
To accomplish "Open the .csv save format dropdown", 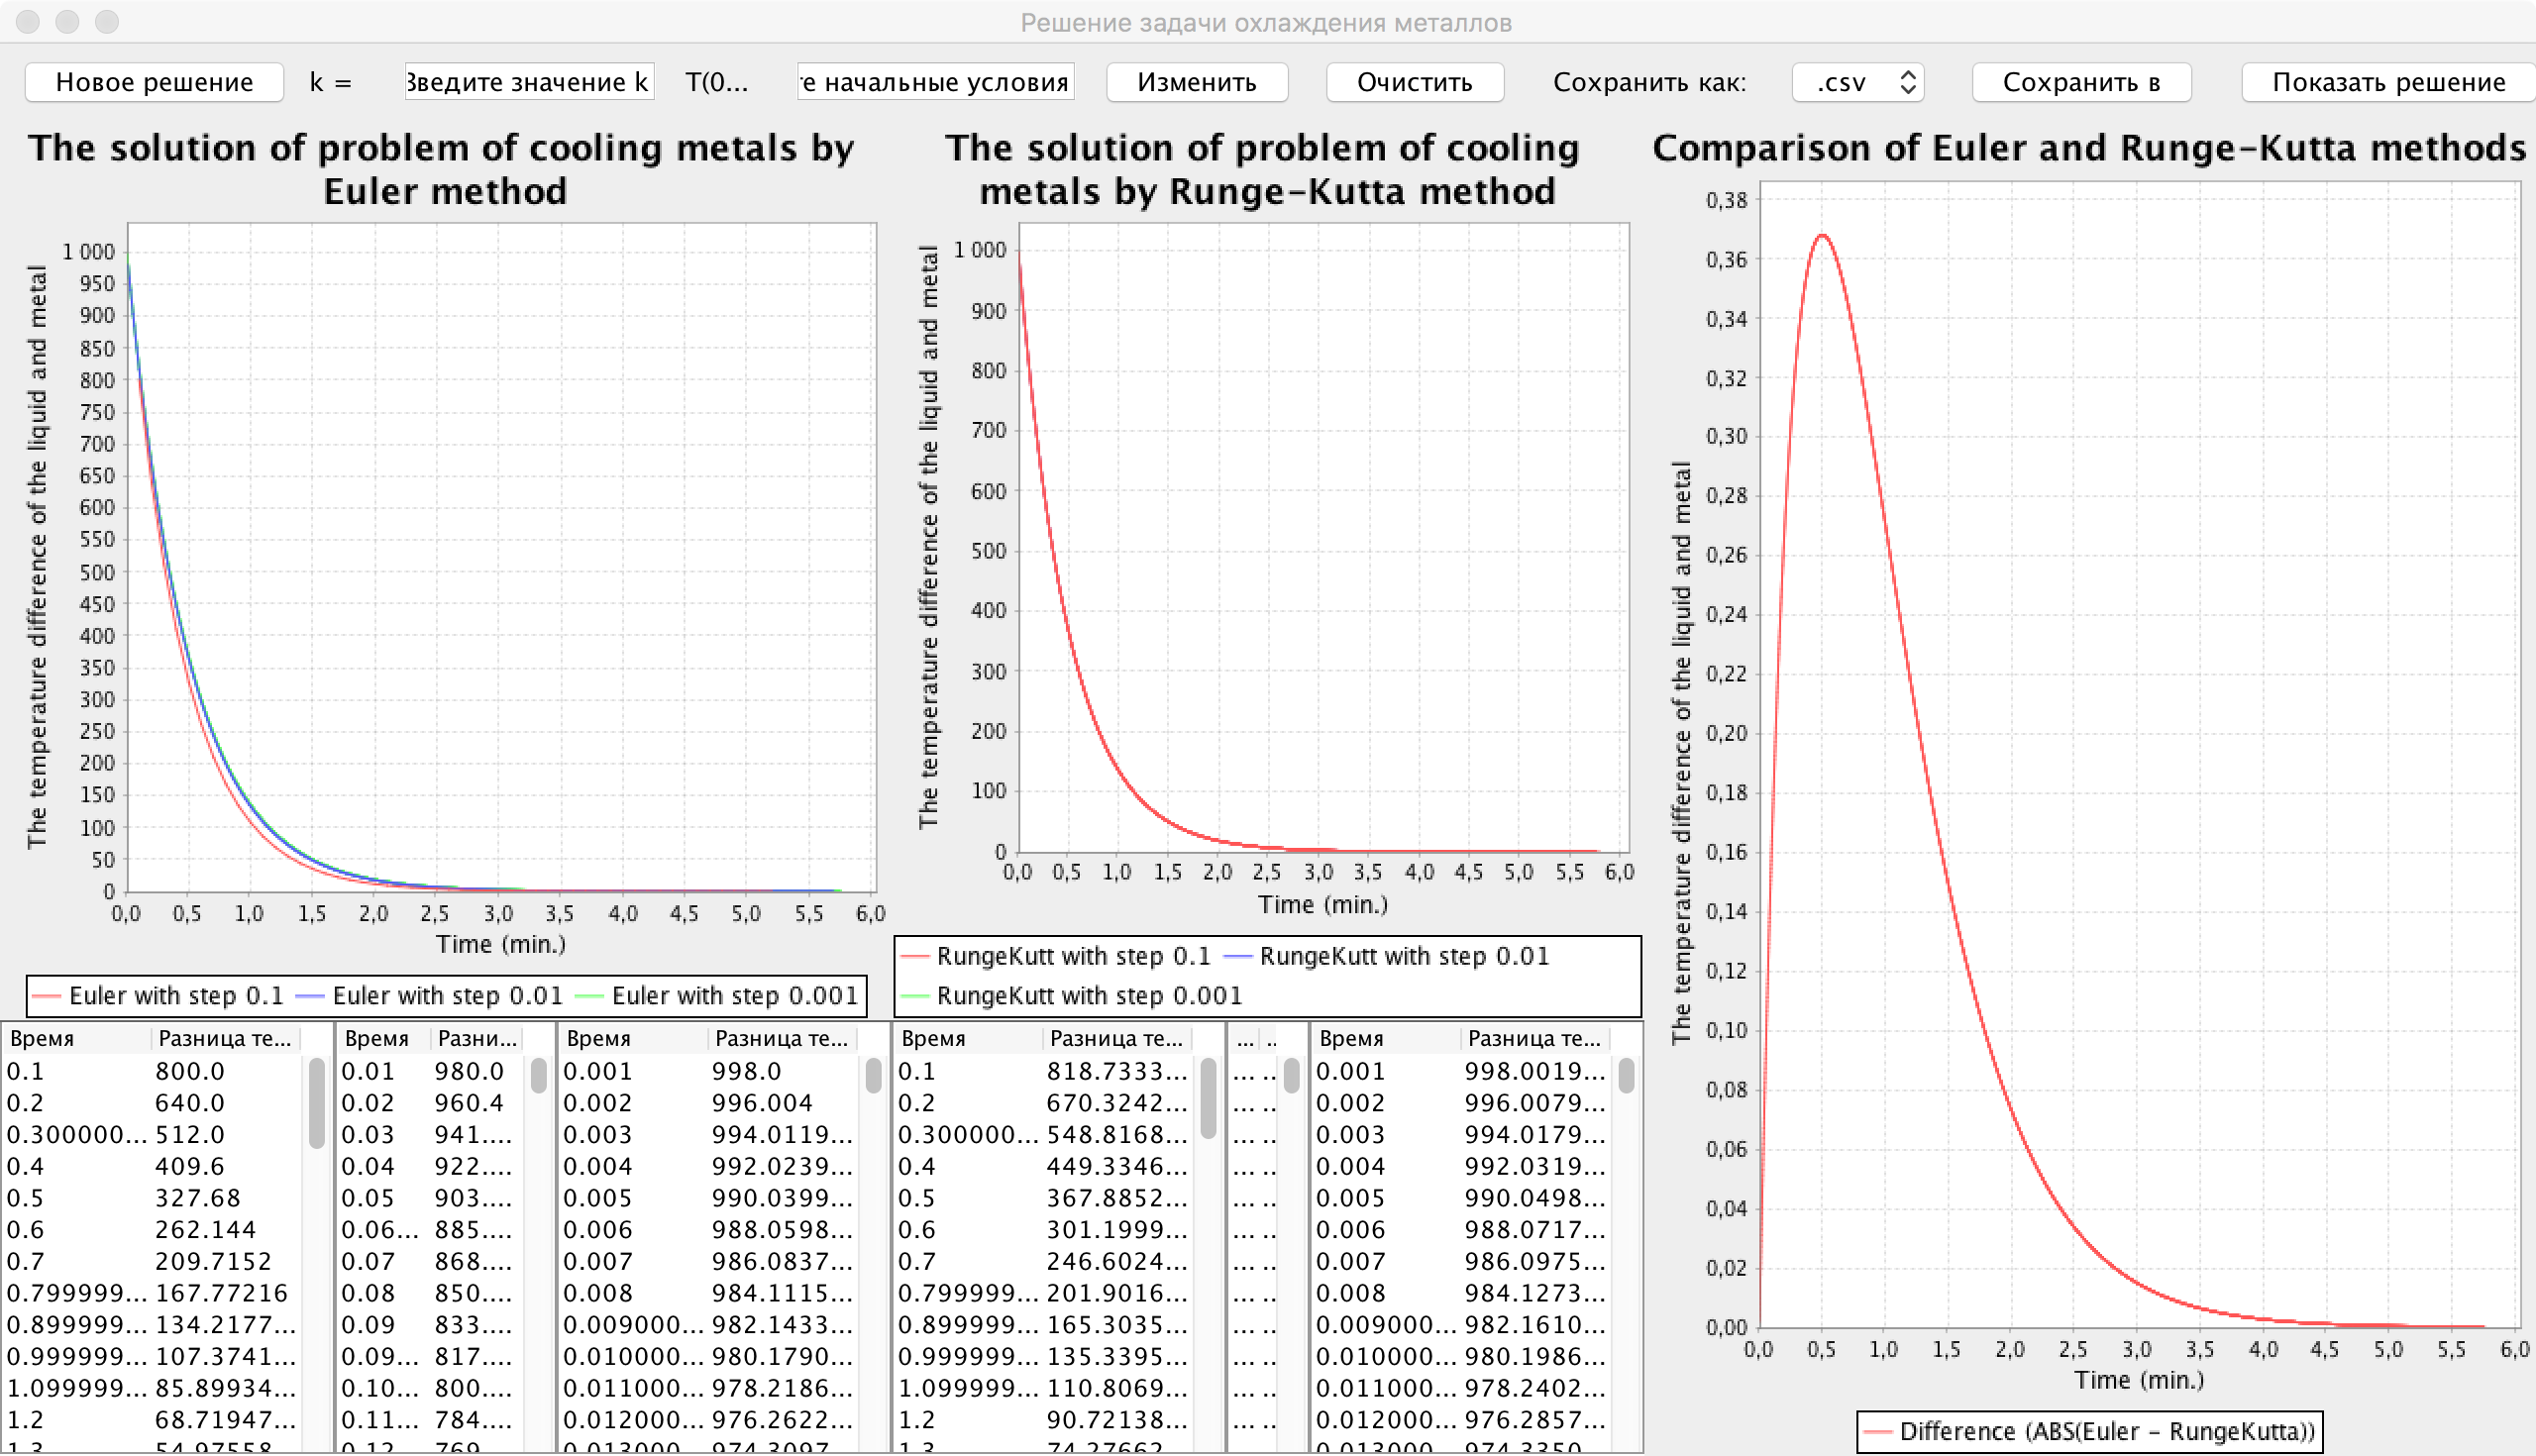I will [x=1857, y=82].
